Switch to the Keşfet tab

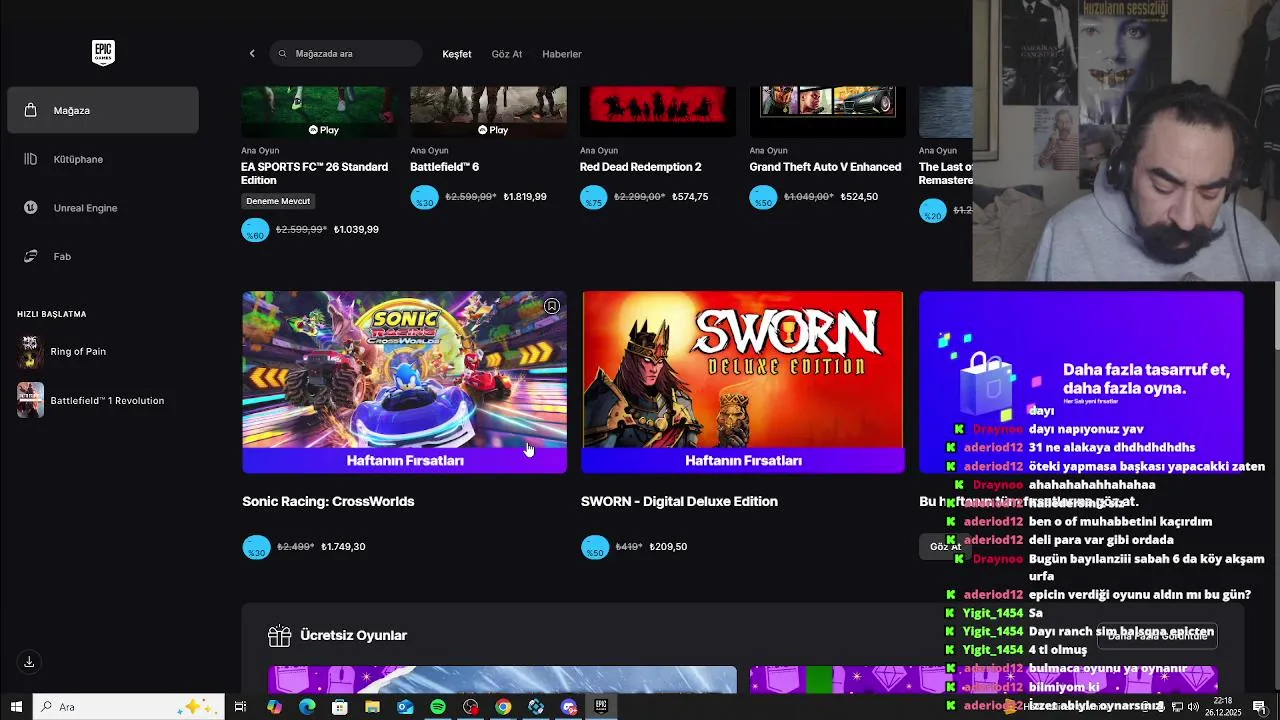457,54
